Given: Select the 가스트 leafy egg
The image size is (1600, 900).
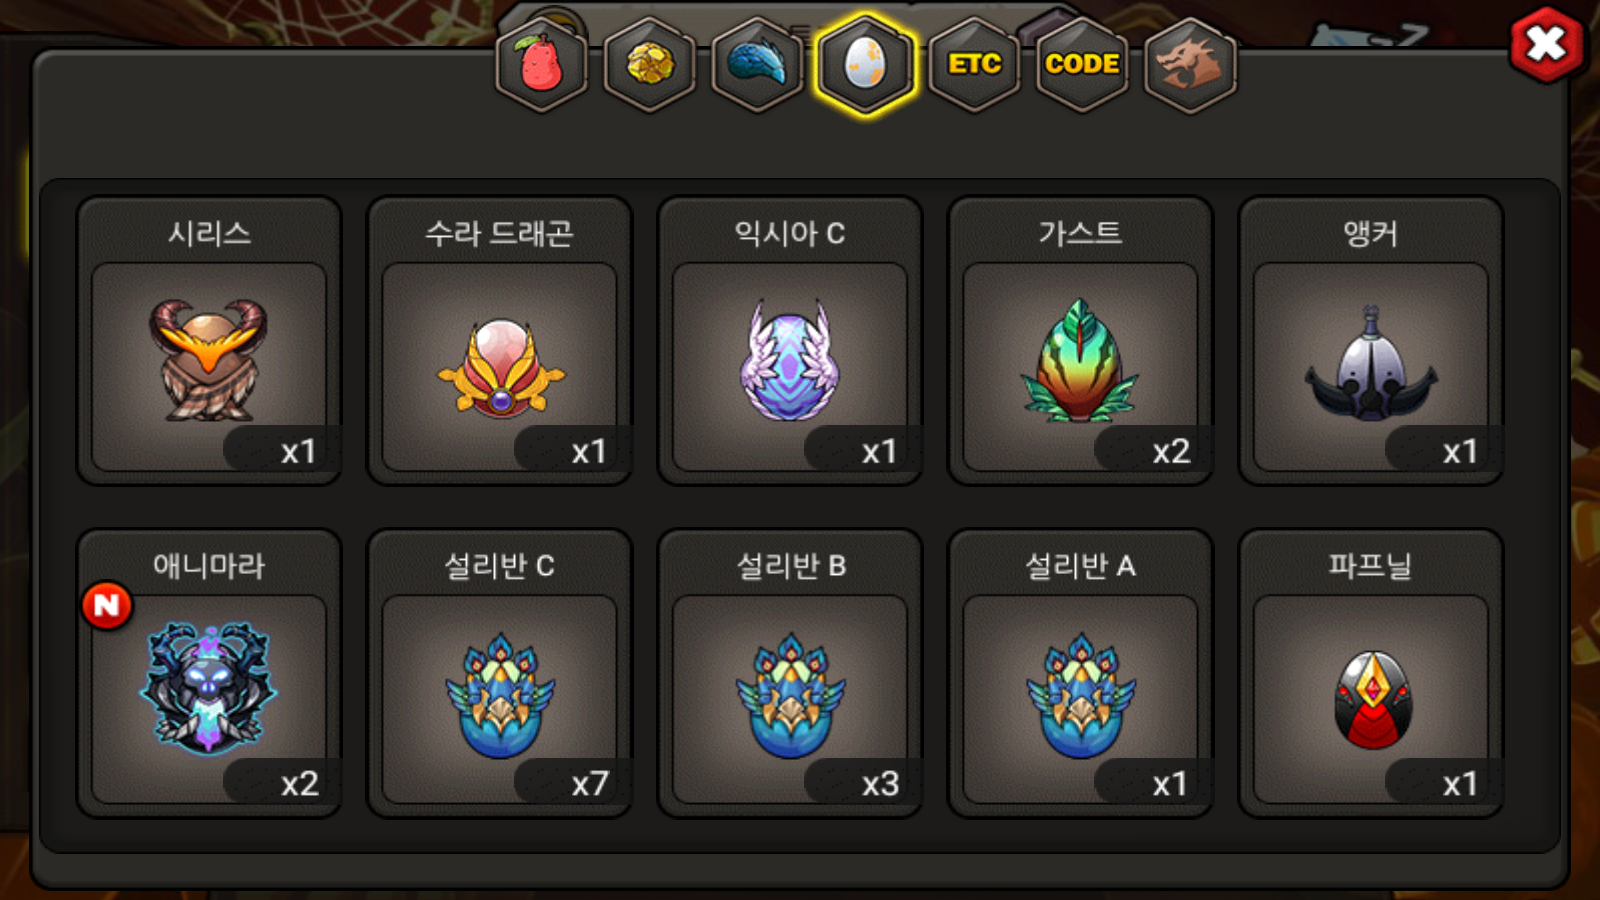Looking at the screenshot, I should [1080, 341].
